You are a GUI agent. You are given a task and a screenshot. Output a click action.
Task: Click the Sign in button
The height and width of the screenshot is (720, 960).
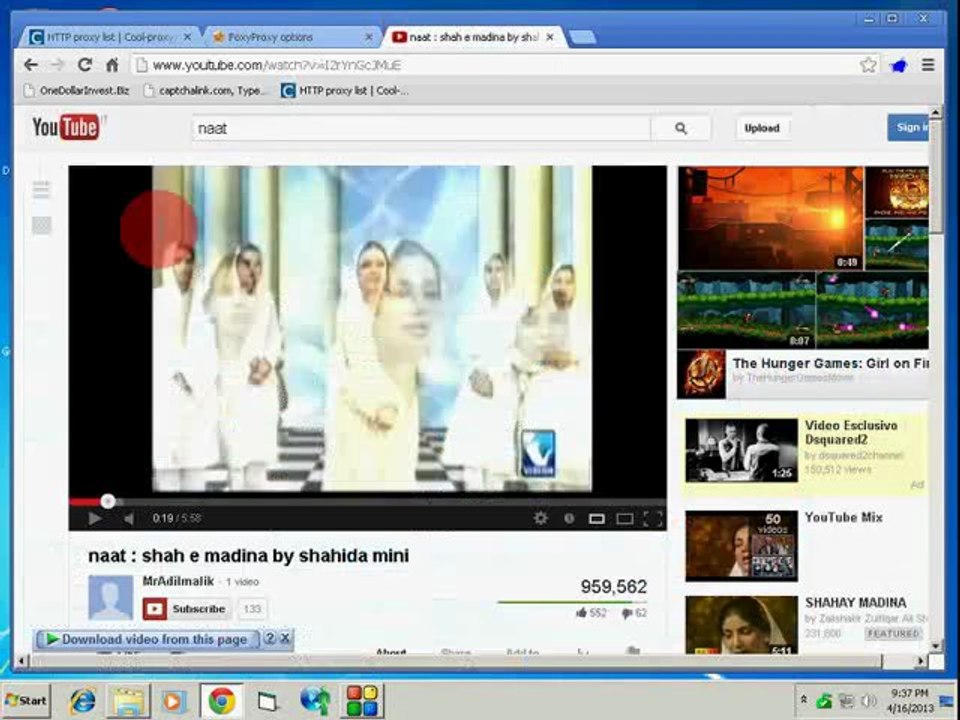908,127
